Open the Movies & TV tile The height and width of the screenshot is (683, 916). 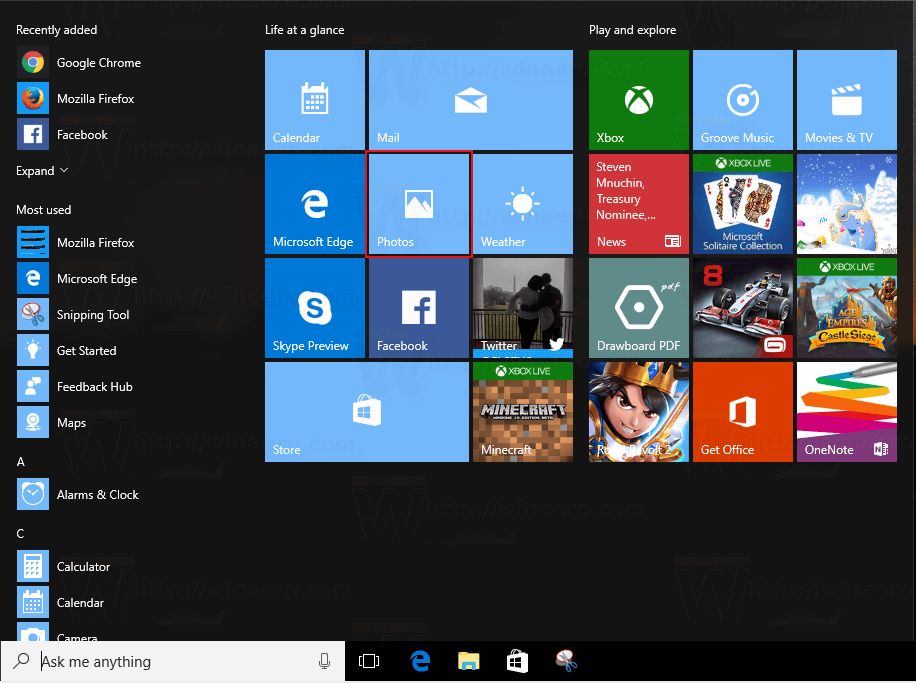pyautogui.click(x=847, y=99)
